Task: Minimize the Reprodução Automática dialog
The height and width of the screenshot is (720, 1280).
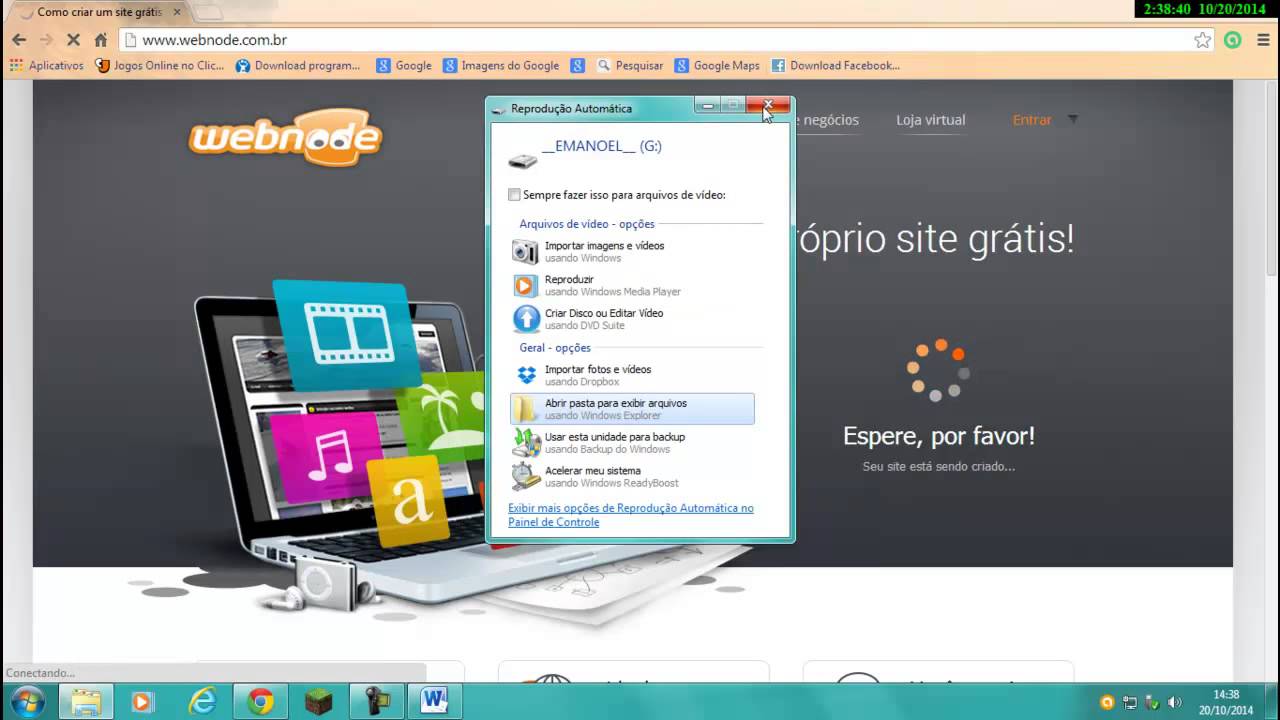Action: [x=708, y=105]
